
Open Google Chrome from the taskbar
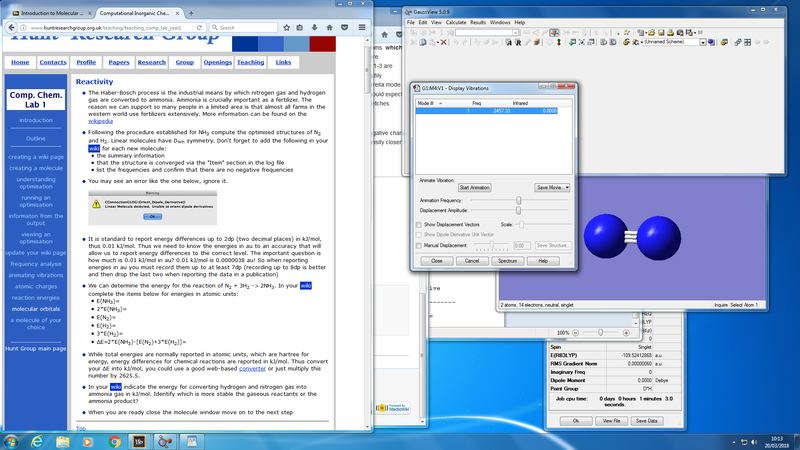click(x=114, y=442)
